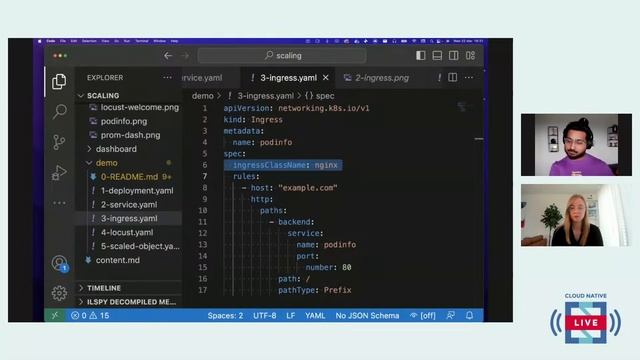Open the Search view in the activity bar

point(60,111)
